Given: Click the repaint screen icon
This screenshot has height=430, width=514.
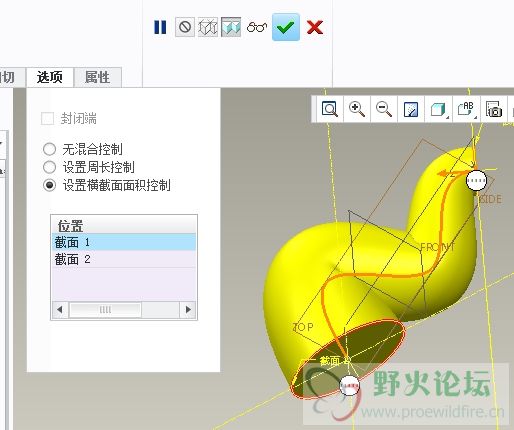Looking at the screenshot, I should (411, 109).
